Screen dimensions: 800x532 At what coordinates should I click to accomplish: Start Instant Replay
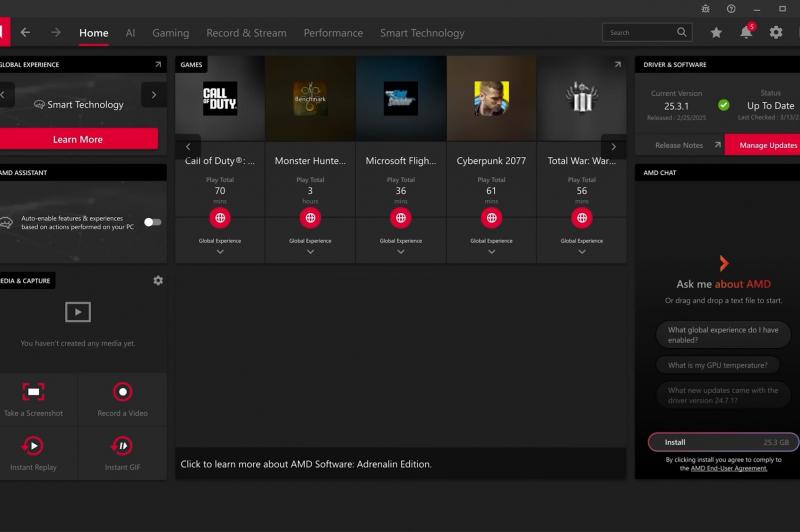(x=33, y=446)
